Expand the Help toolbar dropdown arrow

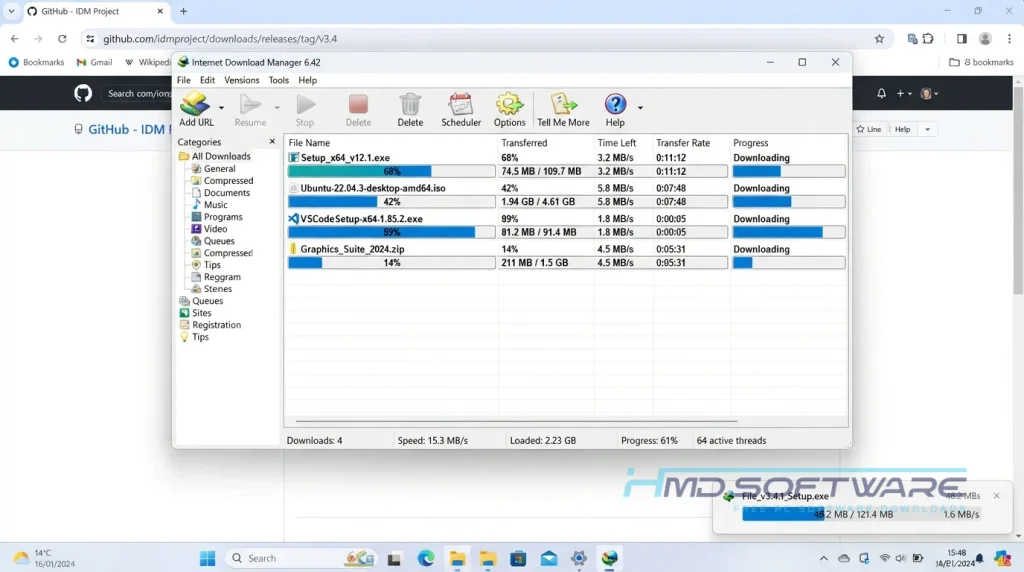click(x=640, y=107)
